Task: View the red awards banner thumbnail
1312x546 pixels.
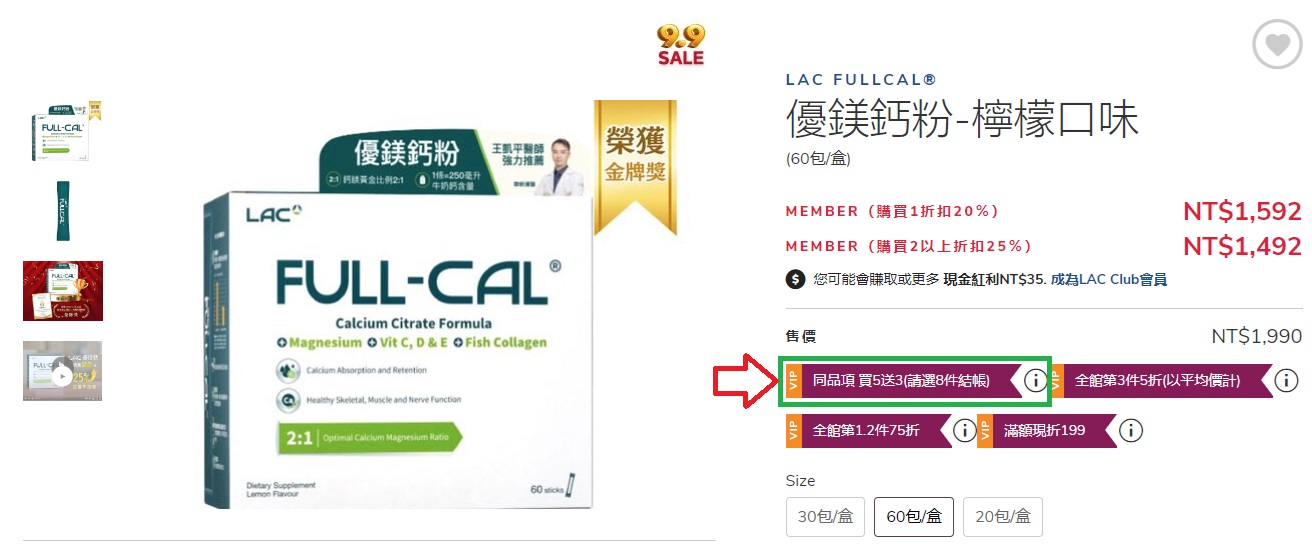Action: [62, 291]
